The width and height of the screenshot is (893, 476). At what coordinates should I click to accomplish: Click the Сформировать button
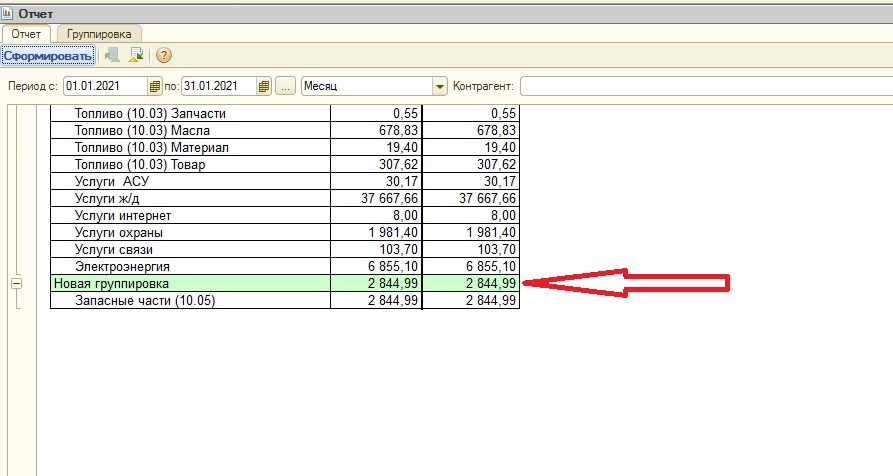48,55
